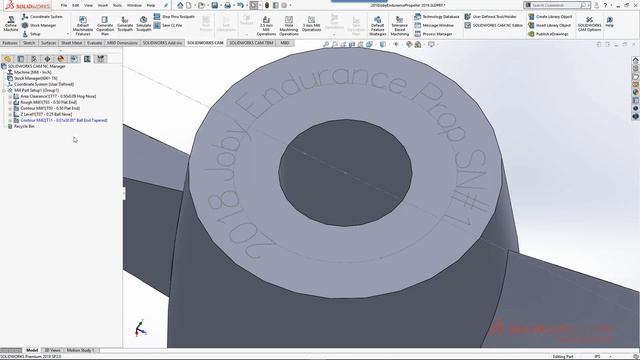Open SOLIDWORKS CAM Options
The height and width of the screenshot is (360, 640).
589,24
